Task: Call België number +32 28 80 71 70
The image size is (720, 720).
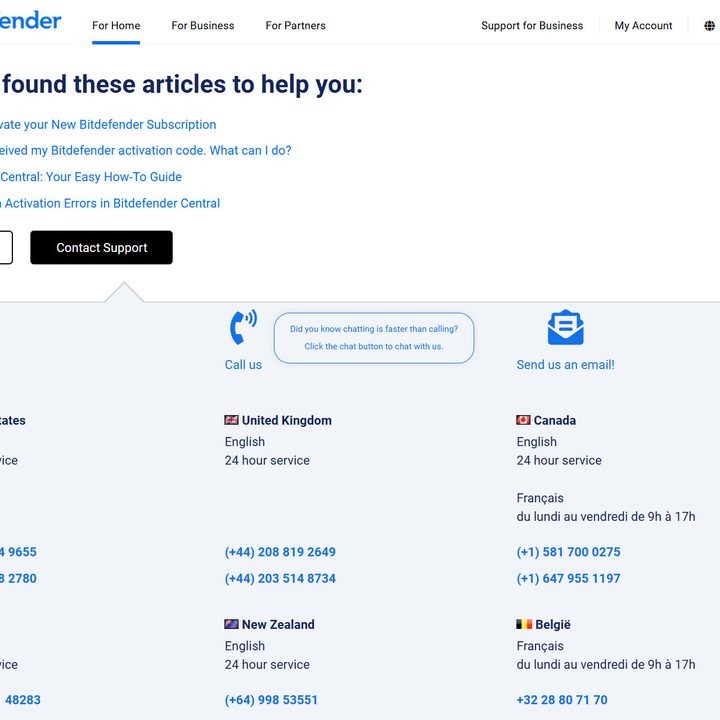Action: tap(562, 700)
